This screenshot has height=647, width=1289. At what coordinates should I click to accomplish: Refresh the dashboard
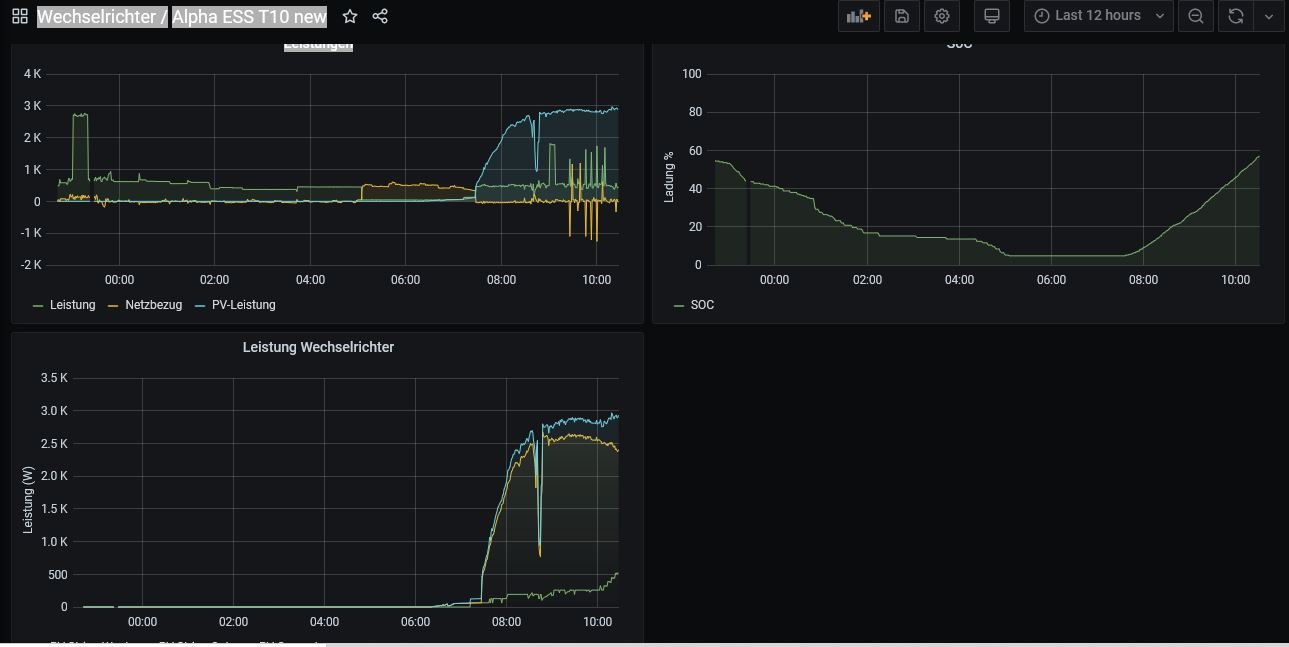coord(1236,16)
